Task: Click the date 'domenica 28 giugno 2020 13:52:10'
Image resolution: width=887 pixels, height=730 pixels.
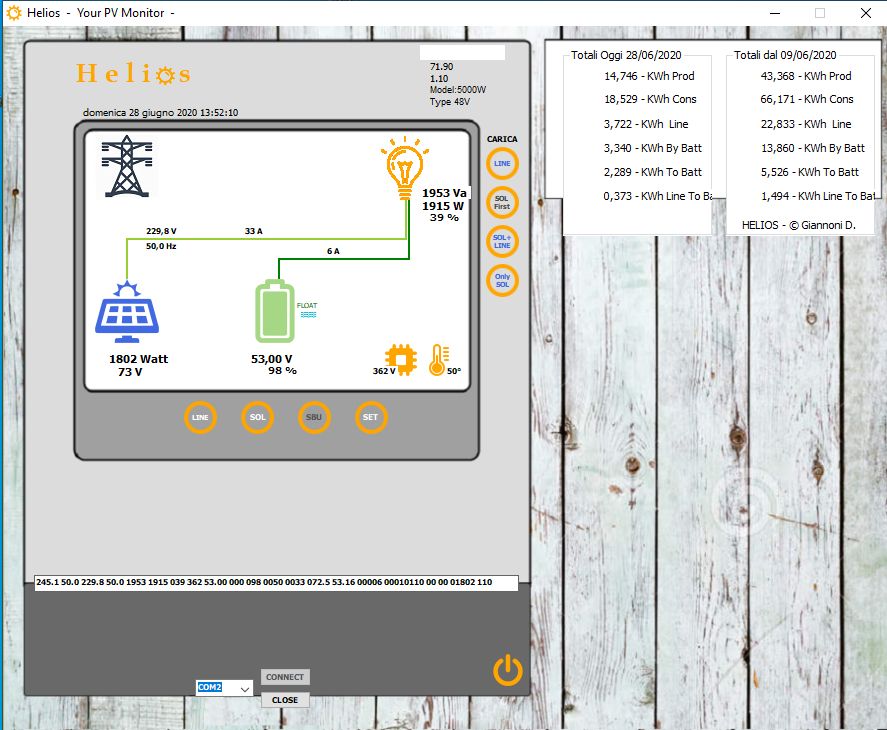Action: pos(161,113)
